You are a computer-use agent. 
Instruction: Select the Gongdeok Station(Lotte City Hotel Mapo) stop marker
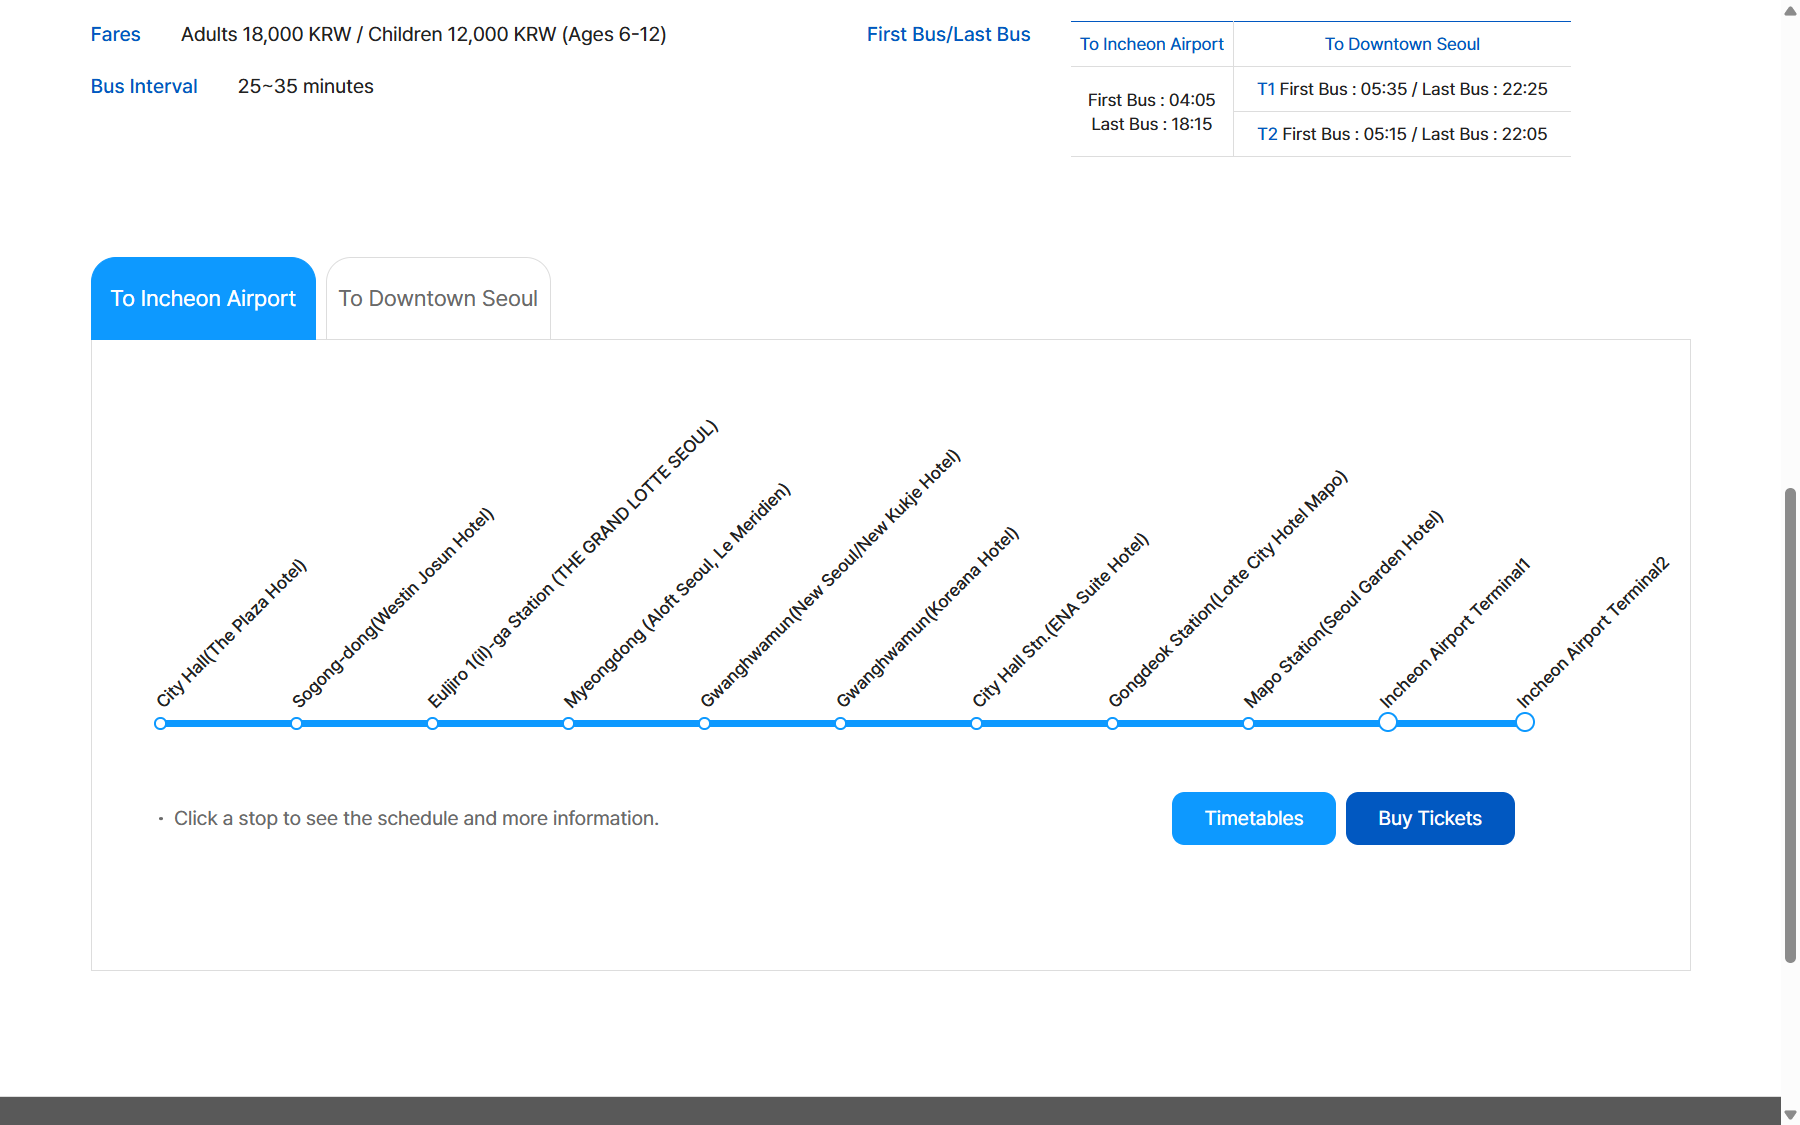(1112, 723)
